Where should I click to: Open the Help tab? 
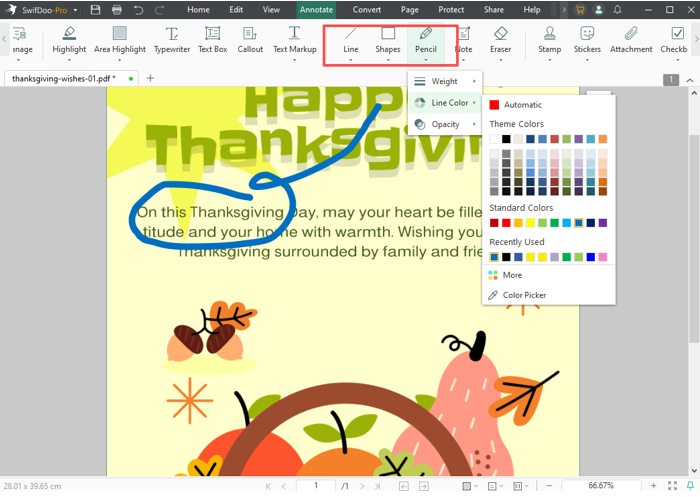click(x=532, y=9)
